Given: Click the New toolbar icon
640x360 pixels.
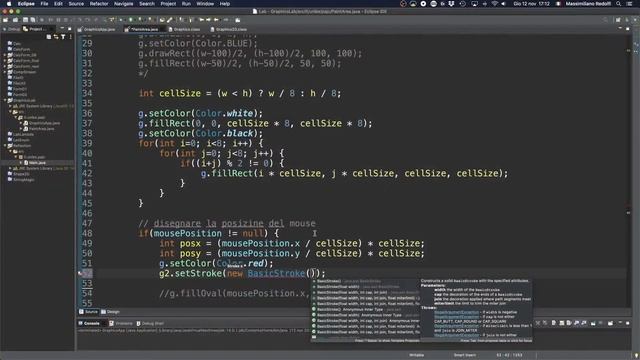Looking at the screenshot, I should (x=6, y=20).
